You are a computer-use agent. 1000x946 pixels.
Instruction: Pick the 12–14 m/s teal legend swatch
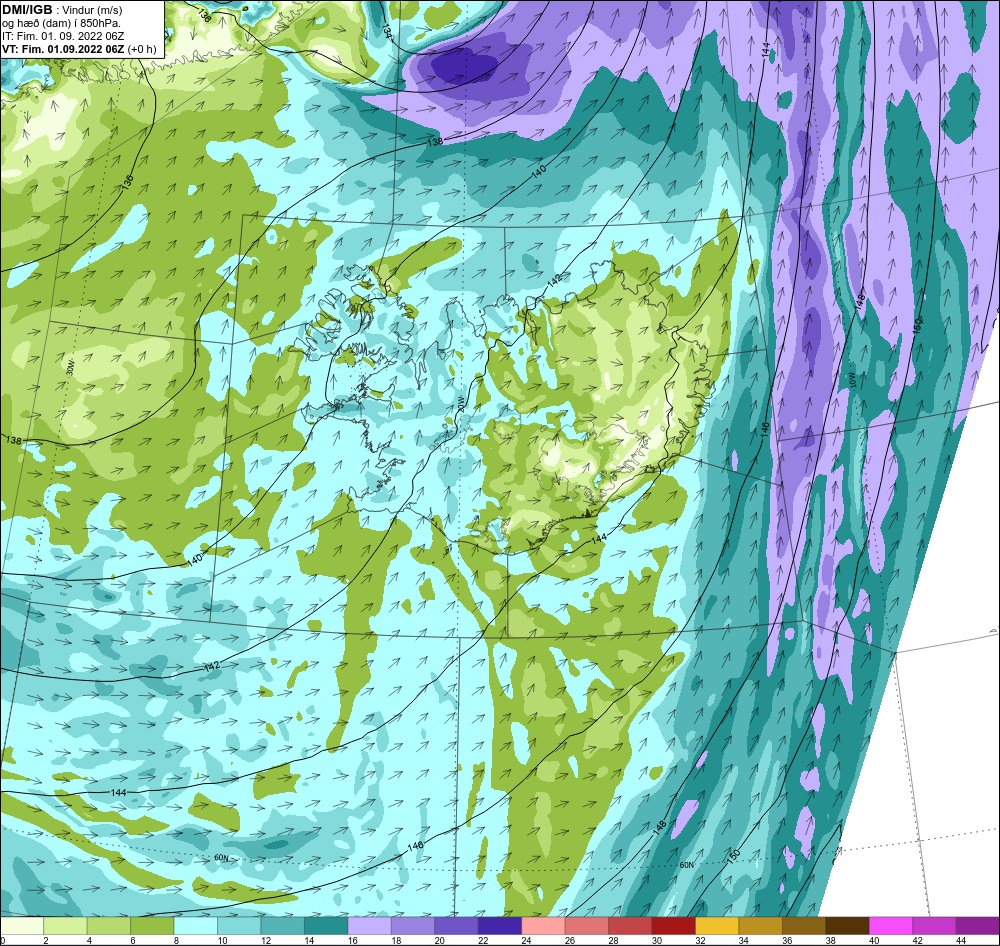(x=283, y=926)
